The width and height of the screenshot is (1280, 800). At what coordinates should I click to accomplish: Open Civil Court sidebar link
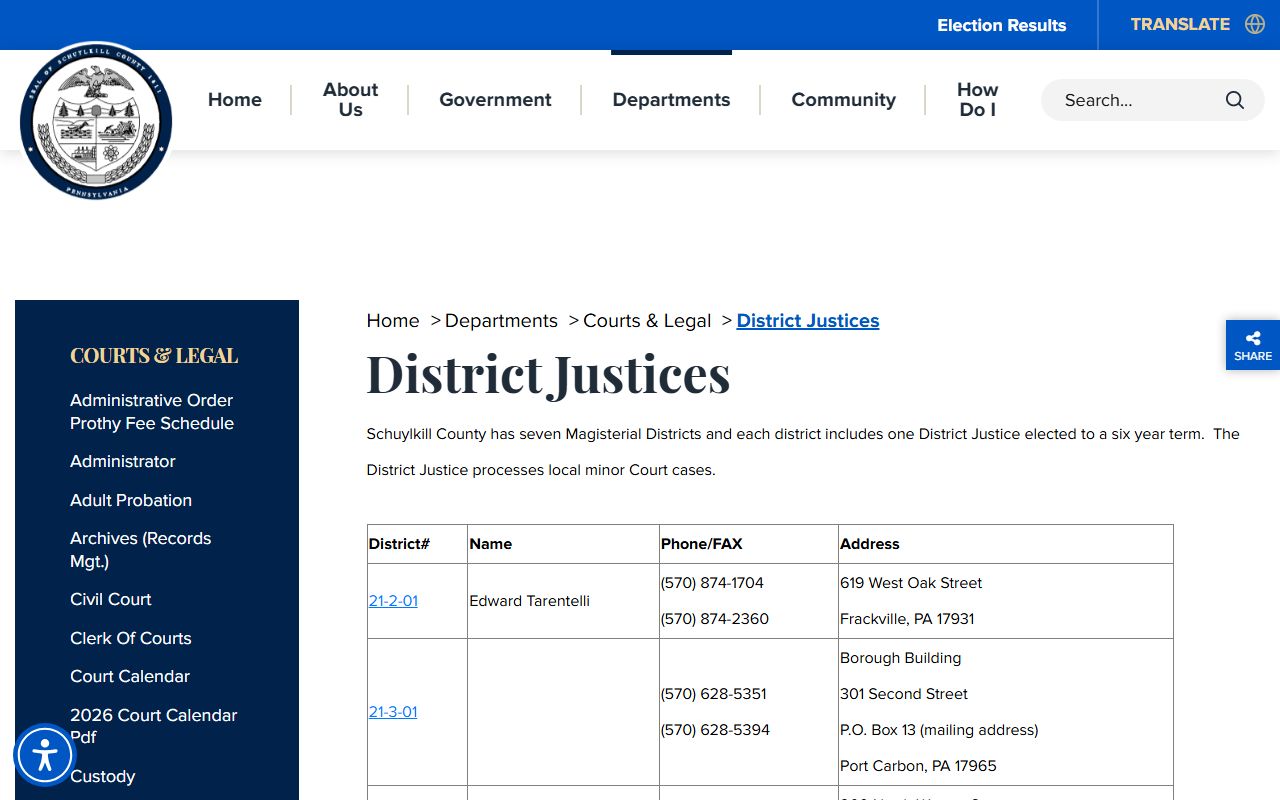pos(111,600)
